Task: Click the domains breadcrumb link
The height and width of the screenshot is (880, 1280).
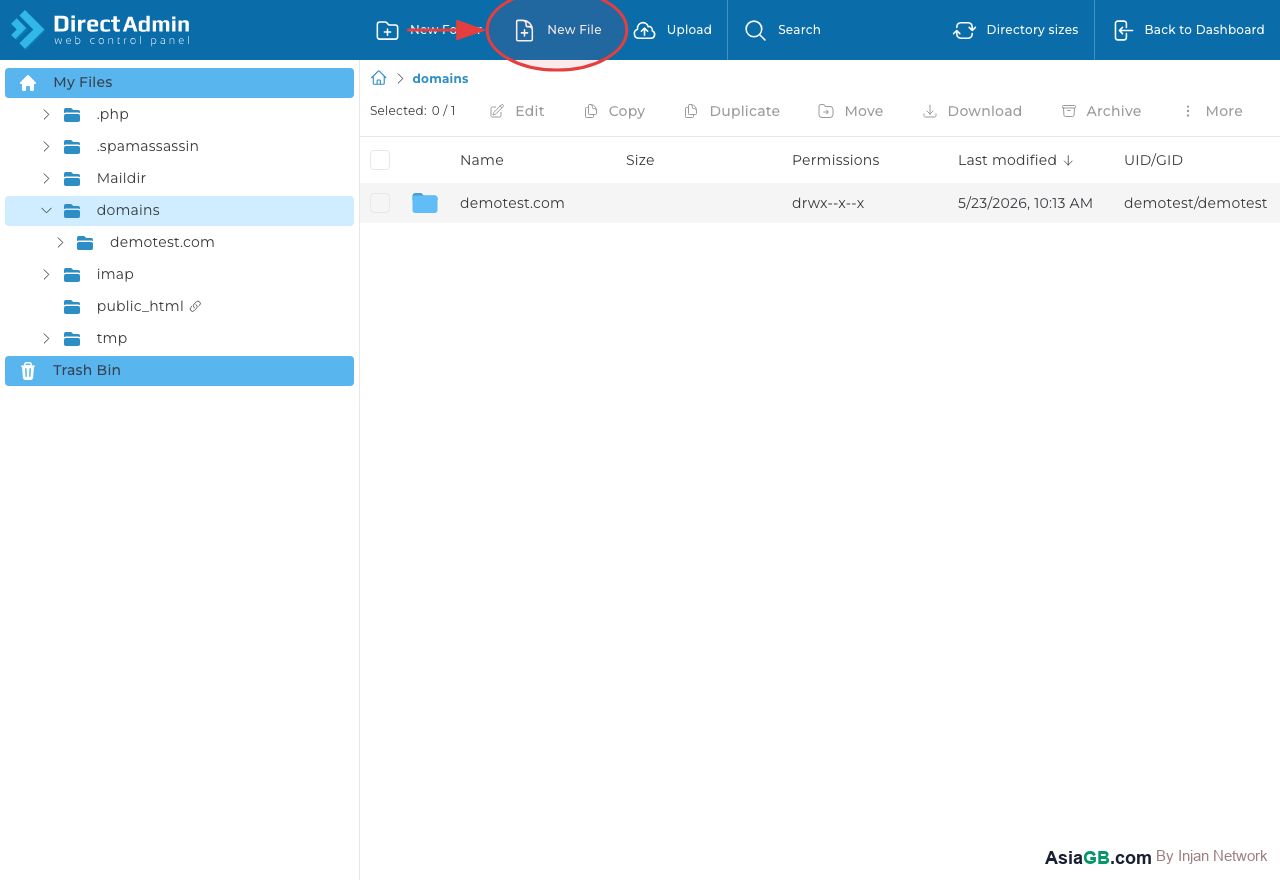Action: [440, 79]
